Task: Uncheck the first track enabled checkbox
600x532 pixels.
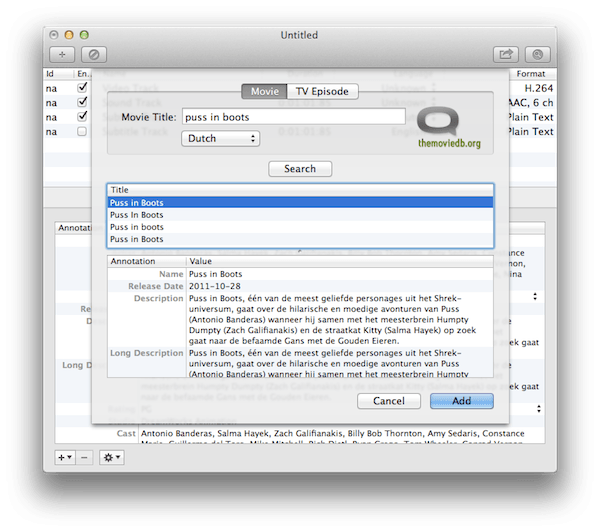Action: point(82,88)
